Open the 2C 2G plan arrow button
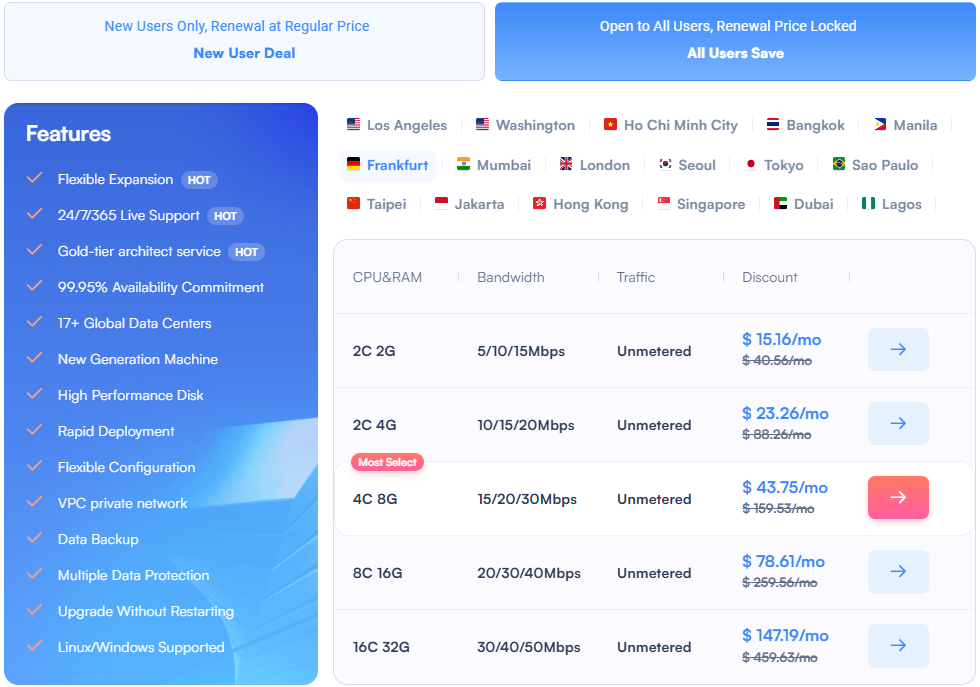This screenshot has width=980, height=687. [898, 349]
